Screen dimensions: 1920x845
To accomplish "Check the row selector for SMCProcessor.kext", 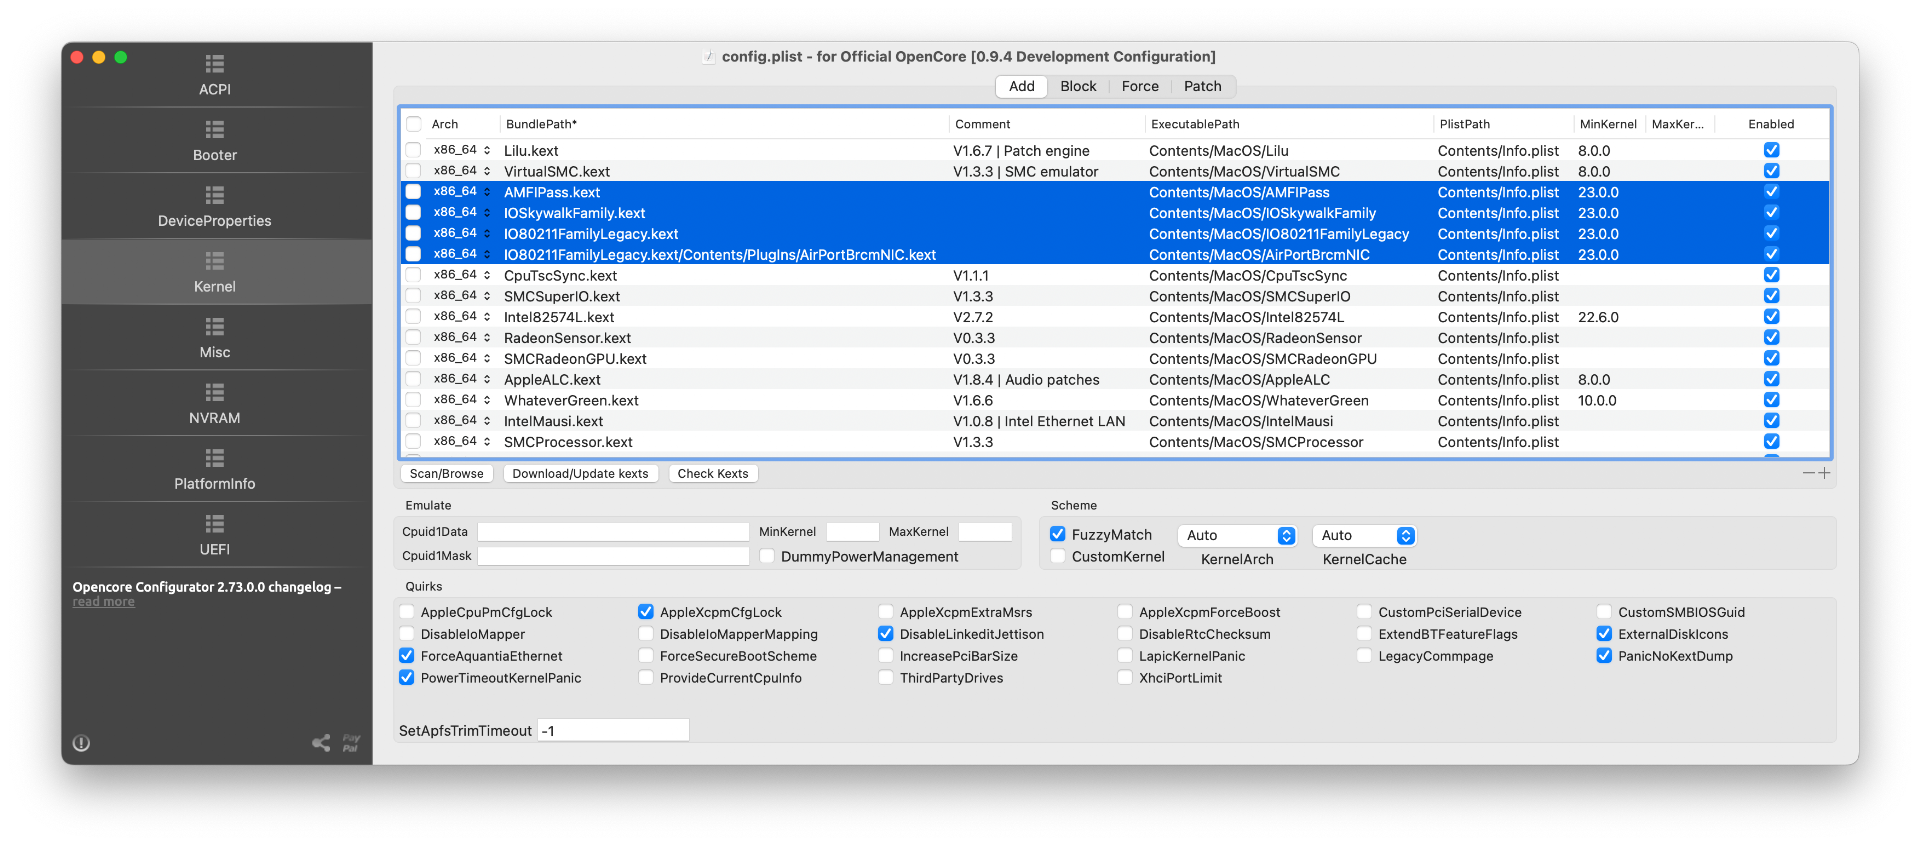I will 413,442.
